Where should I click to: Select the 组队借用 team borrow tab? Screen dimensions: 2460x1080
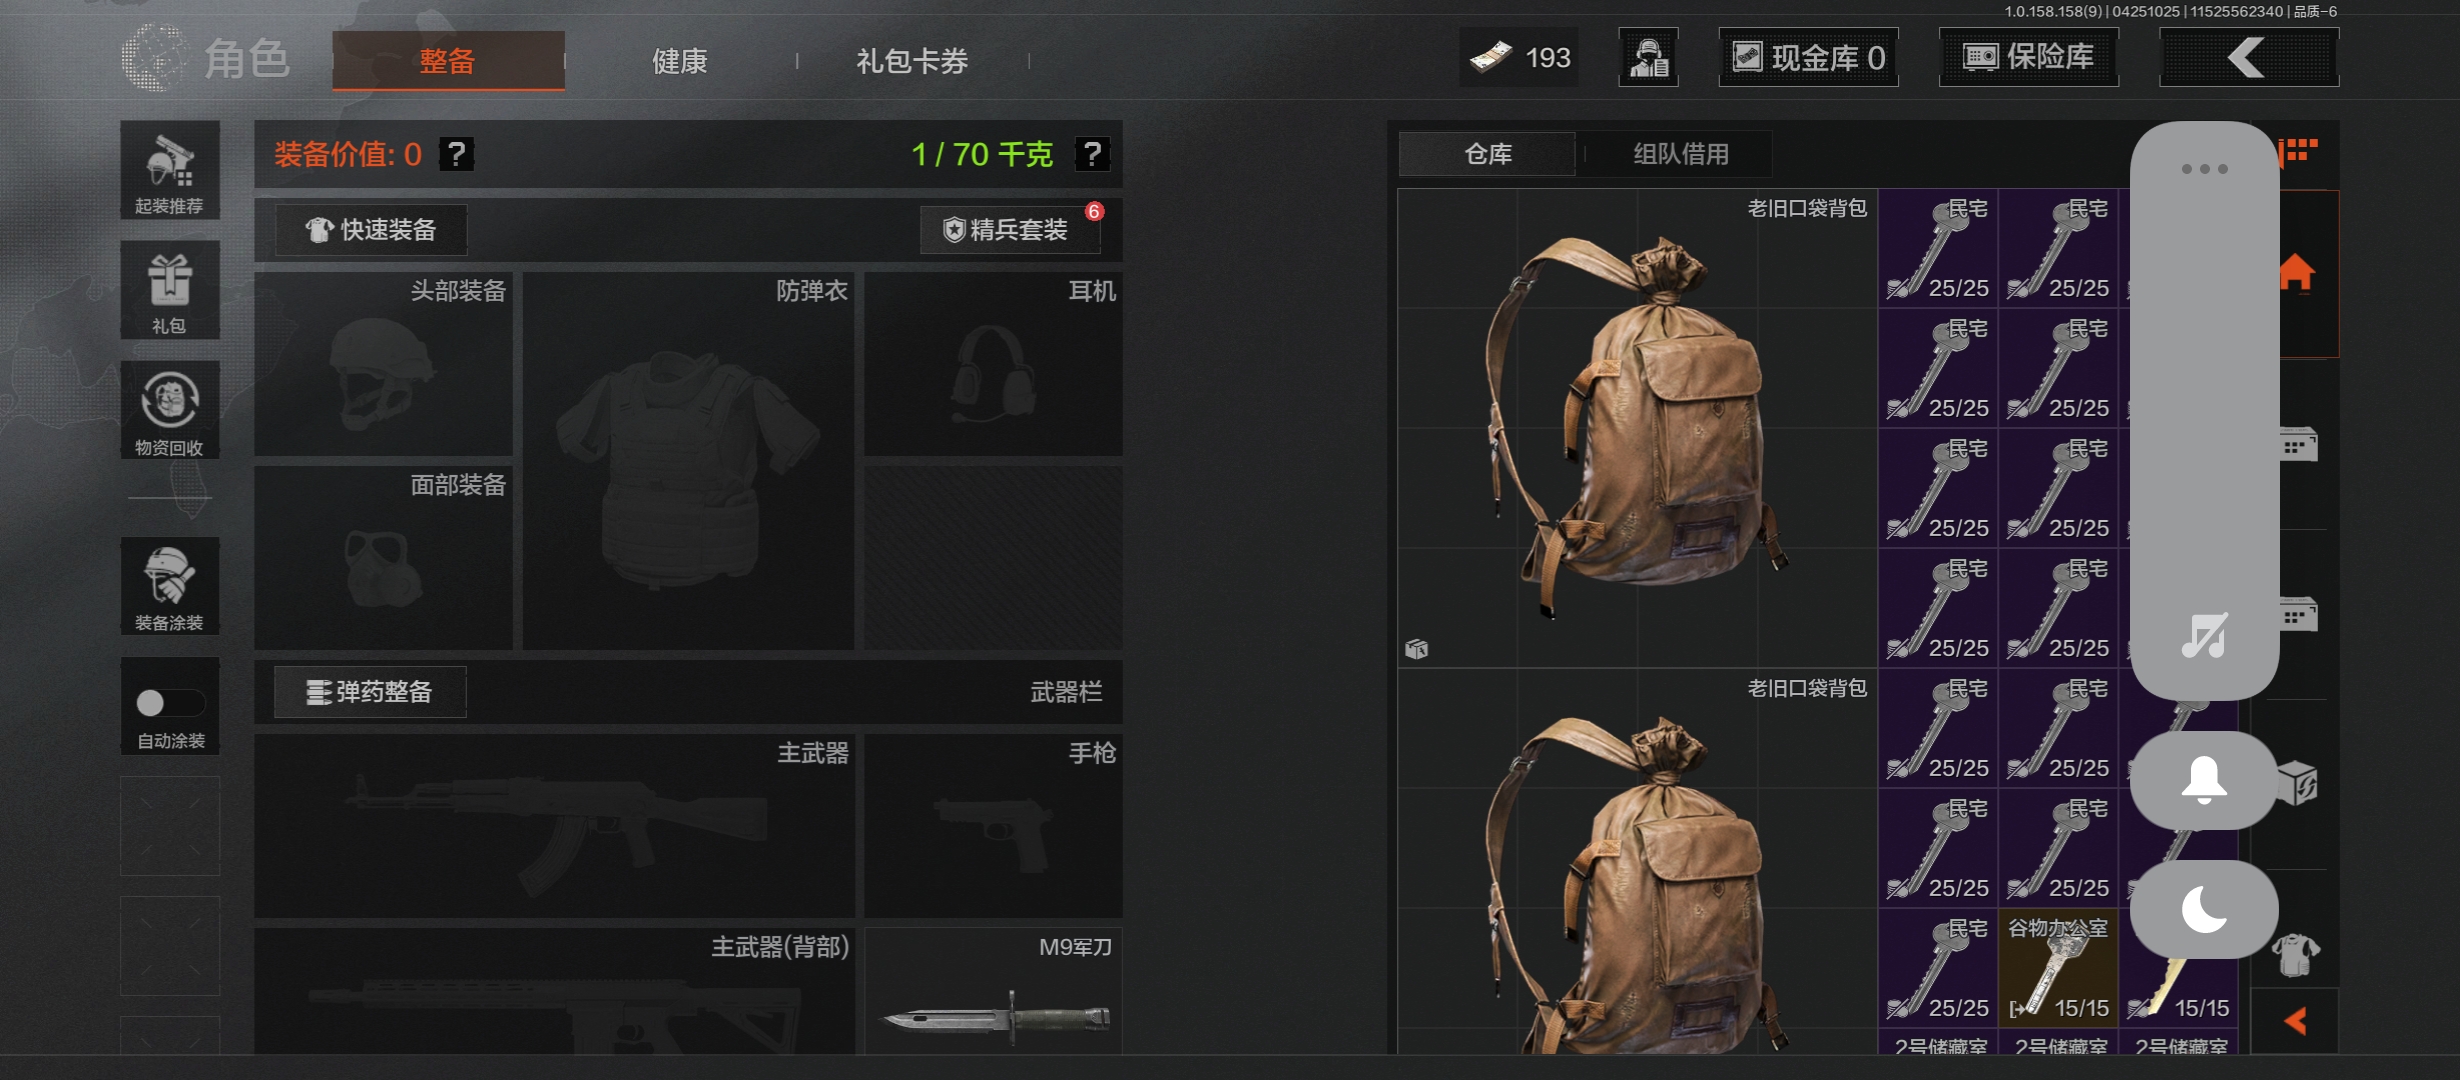(x=1681, y=154)
